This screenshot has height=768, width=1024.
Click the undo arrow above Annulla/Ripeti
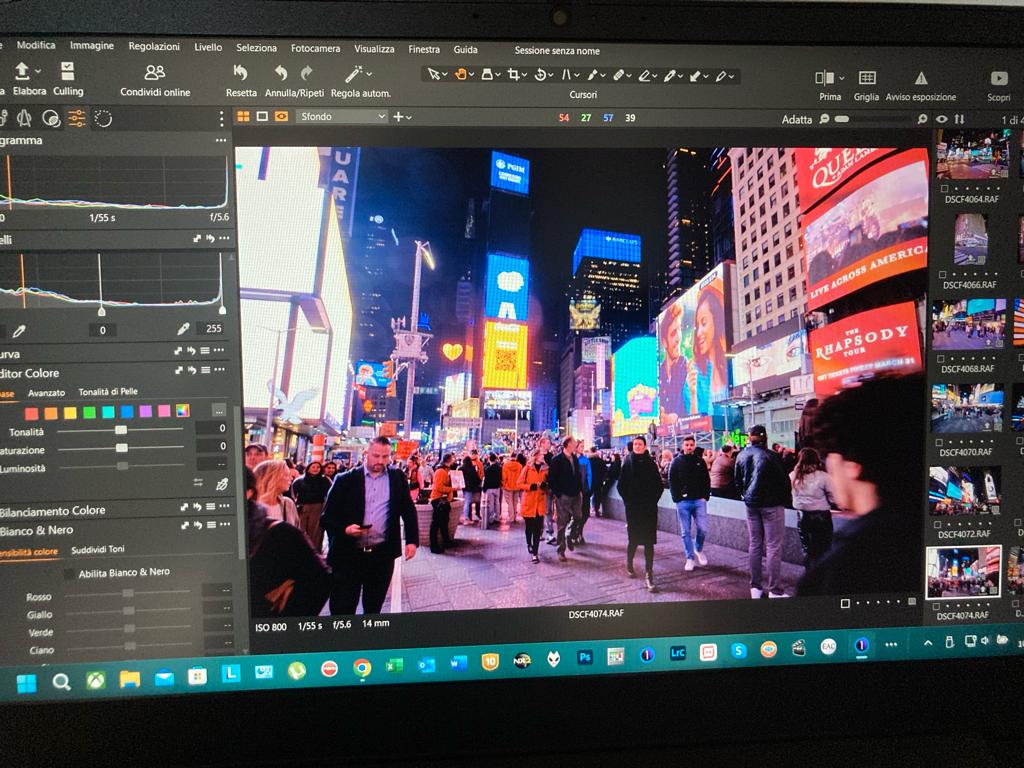tap(281, 73)
